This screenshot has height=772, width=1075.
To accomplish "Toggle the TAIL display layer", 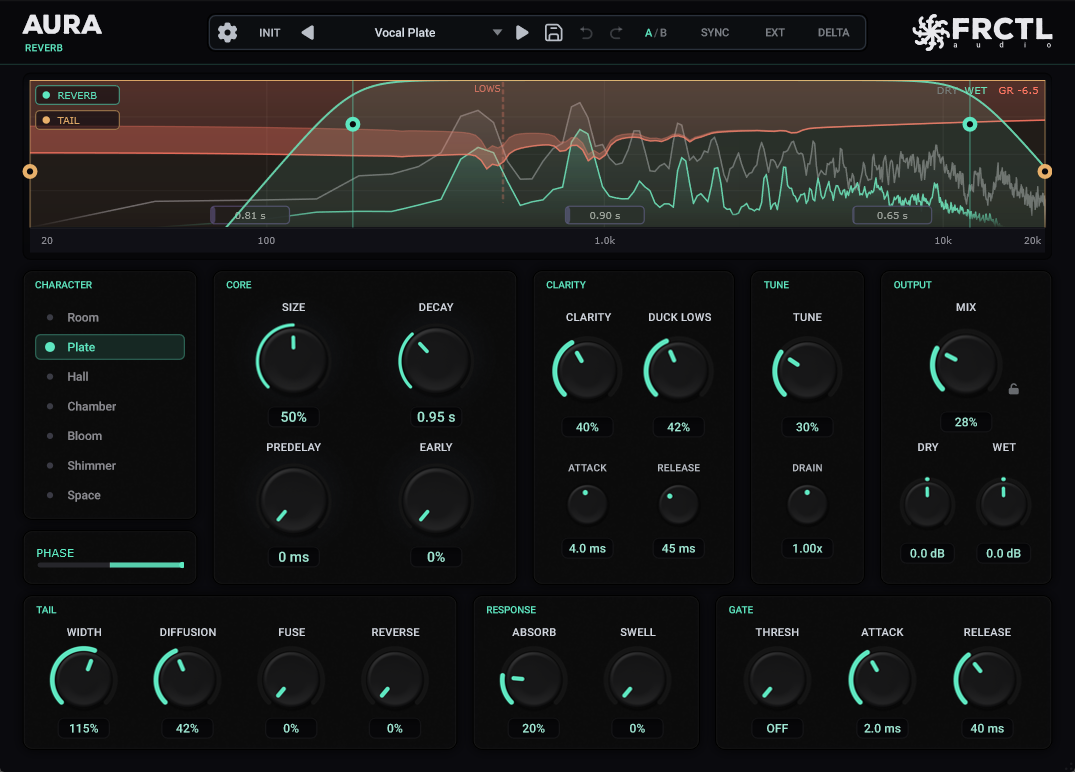I will coord(77,120).
